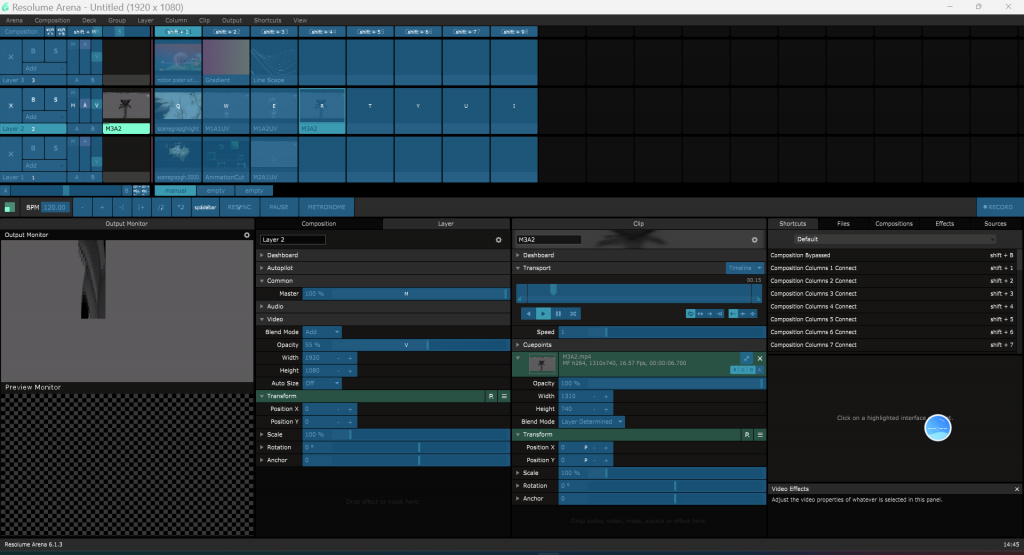Open the Layer Transform options menu icon
The height and width of the screenshot is (555, 1024).
click(x=504, y=396)
